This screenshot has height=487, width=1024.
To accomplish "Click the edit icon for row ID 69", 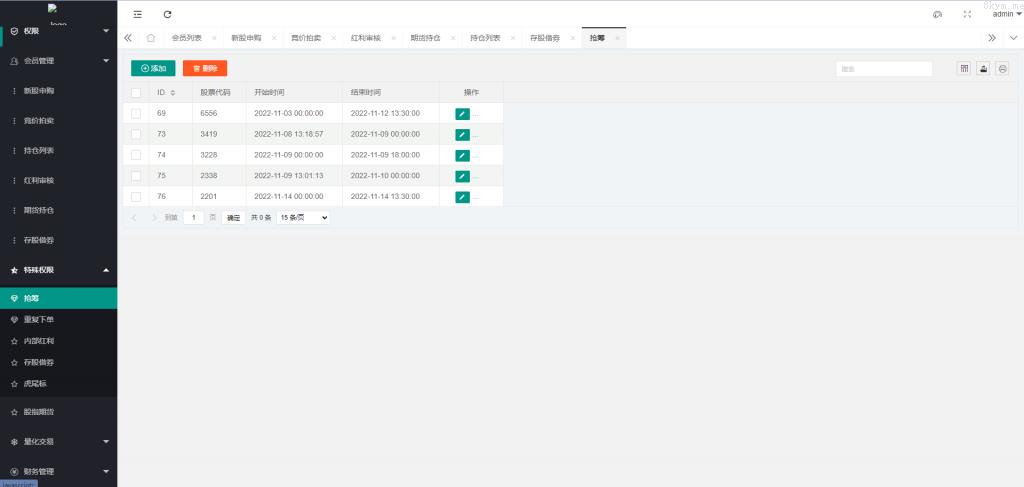I will 462,114.
